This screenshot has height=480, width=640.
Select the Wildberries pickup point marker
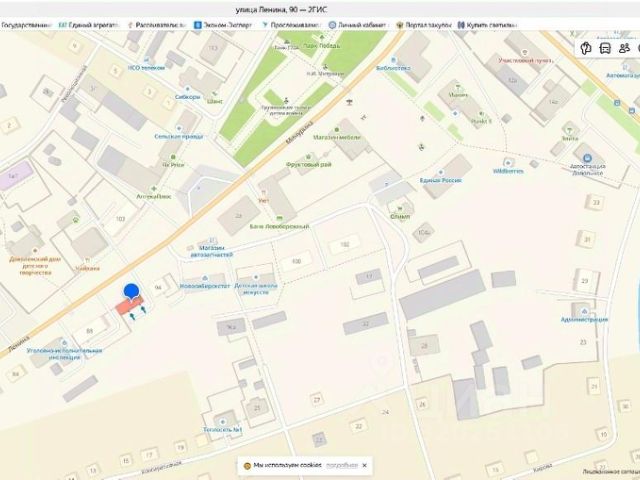pyautogui.click(x=508, y=163)
